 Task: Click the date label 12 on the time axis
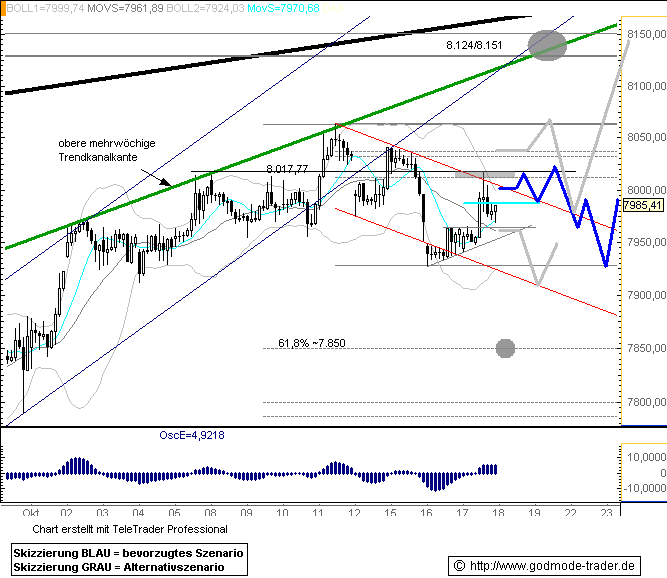354,512
